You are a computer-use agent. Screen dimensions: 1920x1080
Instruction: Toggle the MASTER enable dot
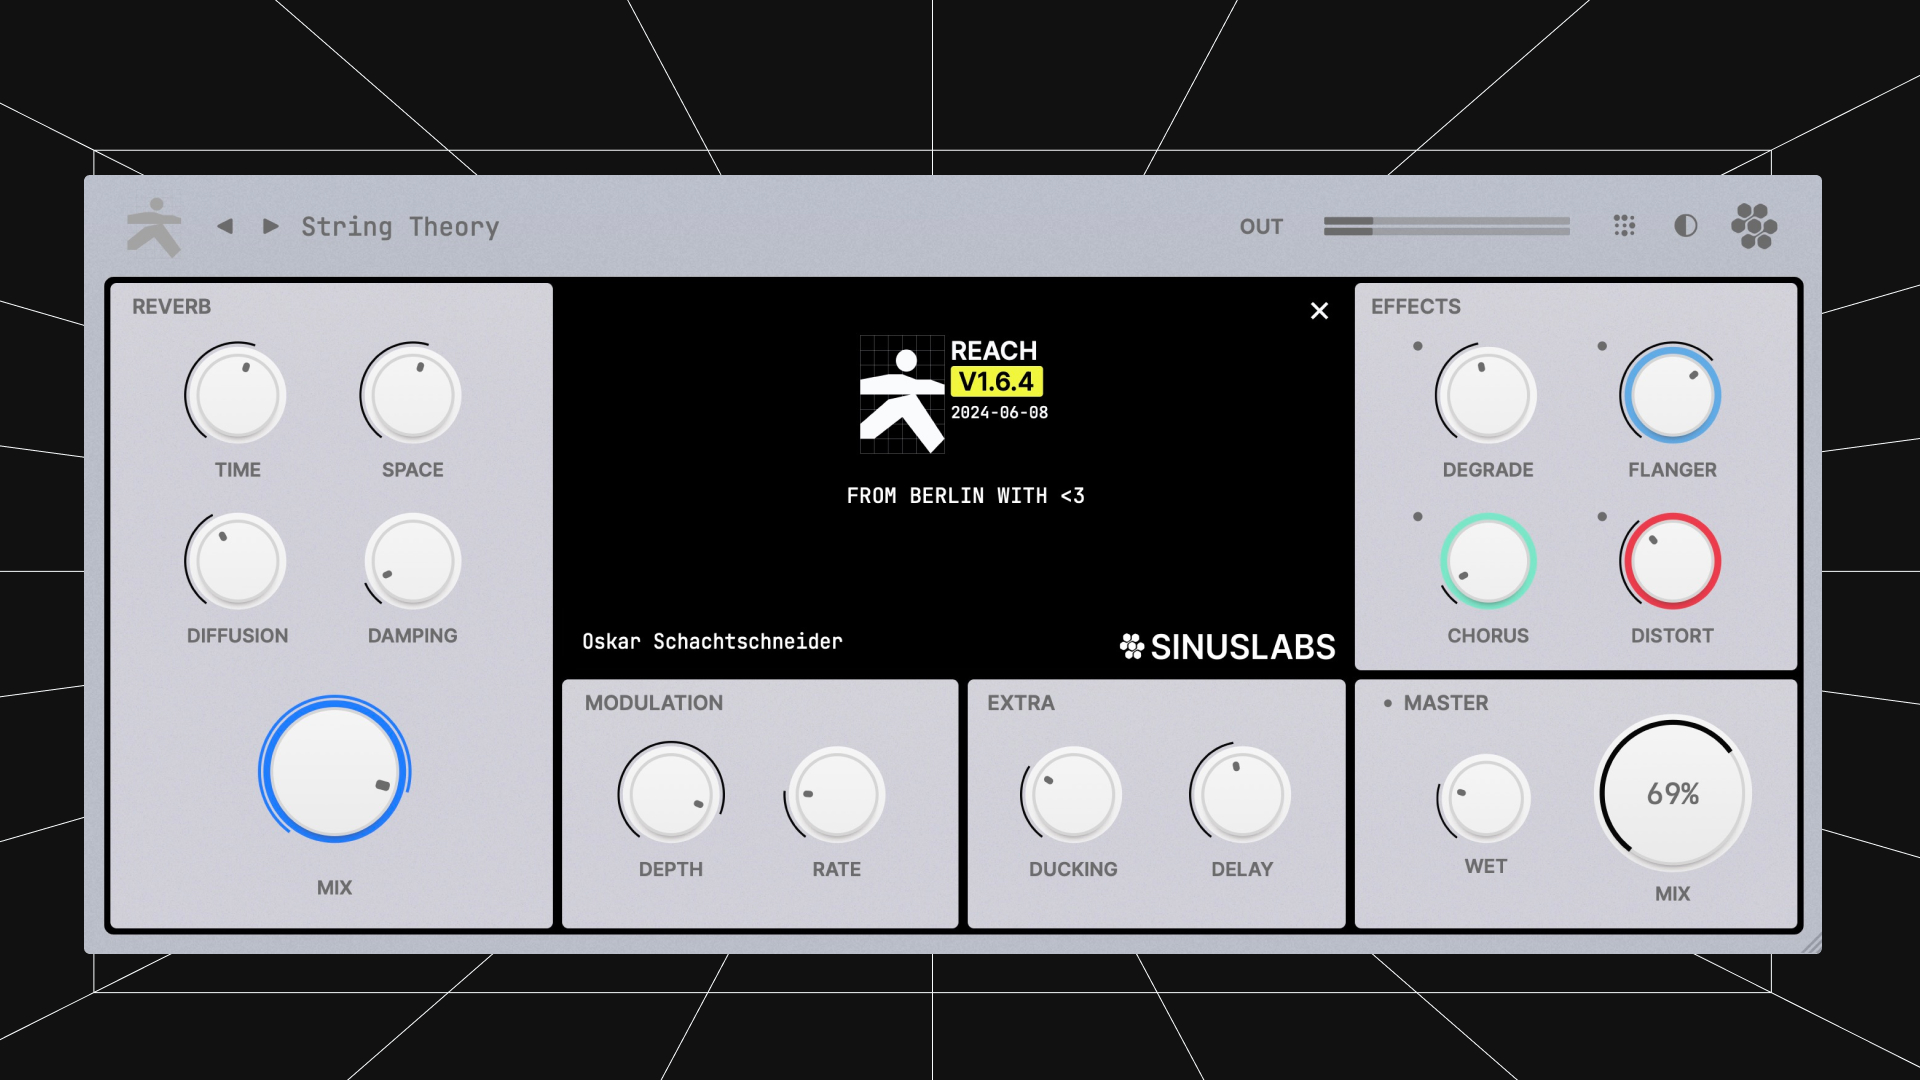1387,703
